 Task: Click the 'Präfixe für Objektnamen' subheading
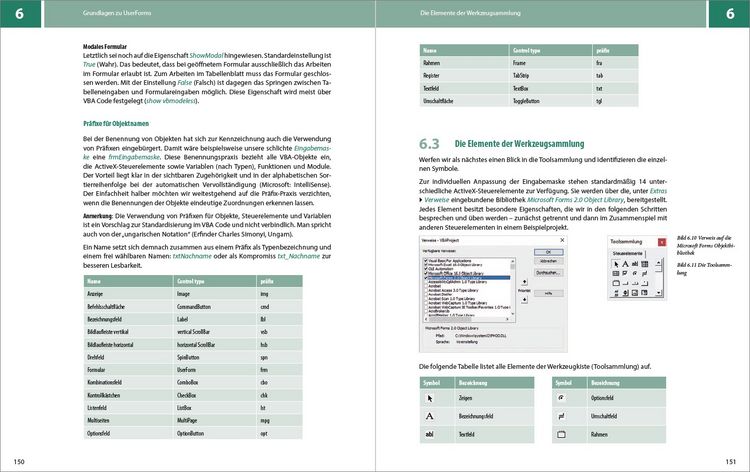116,123
